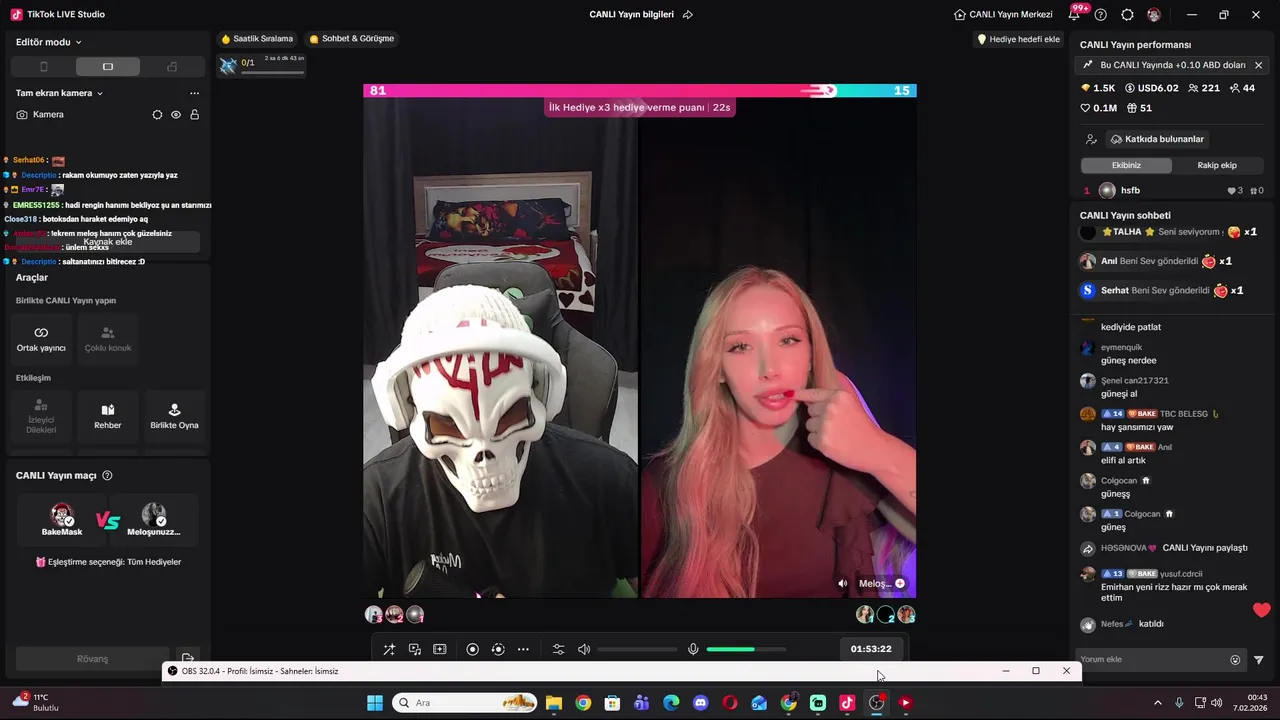Screen dimensions: 1280x720
Task: Click the viewer stats icon beside Katkıda bulunanlar
Action: pyautogui.click(x=1091, y=139)
